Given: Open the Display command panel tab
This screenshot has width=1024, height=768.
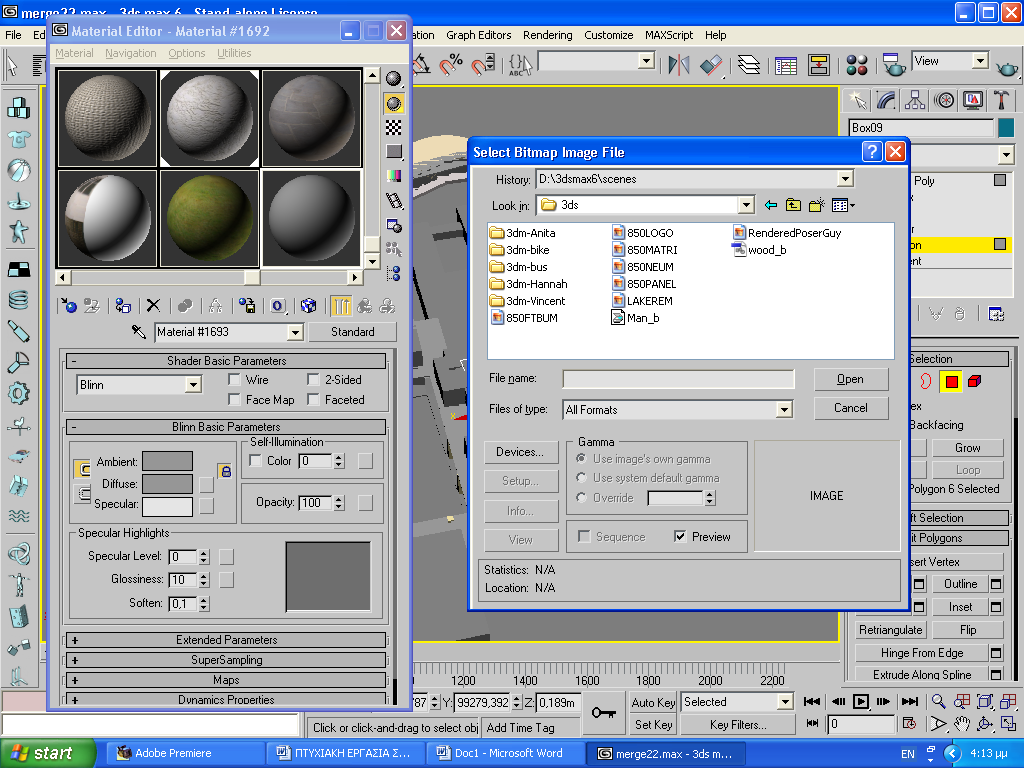Looking at the screenshot, I should click(973, 100).
